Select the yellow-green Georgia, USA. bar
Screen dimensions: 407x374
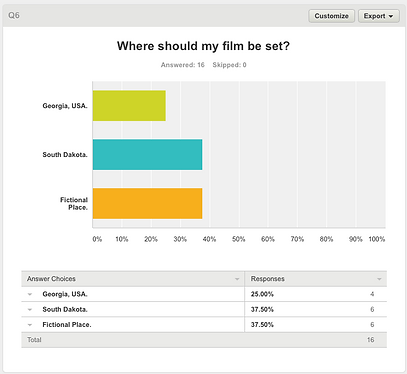(x=129, y=106)
